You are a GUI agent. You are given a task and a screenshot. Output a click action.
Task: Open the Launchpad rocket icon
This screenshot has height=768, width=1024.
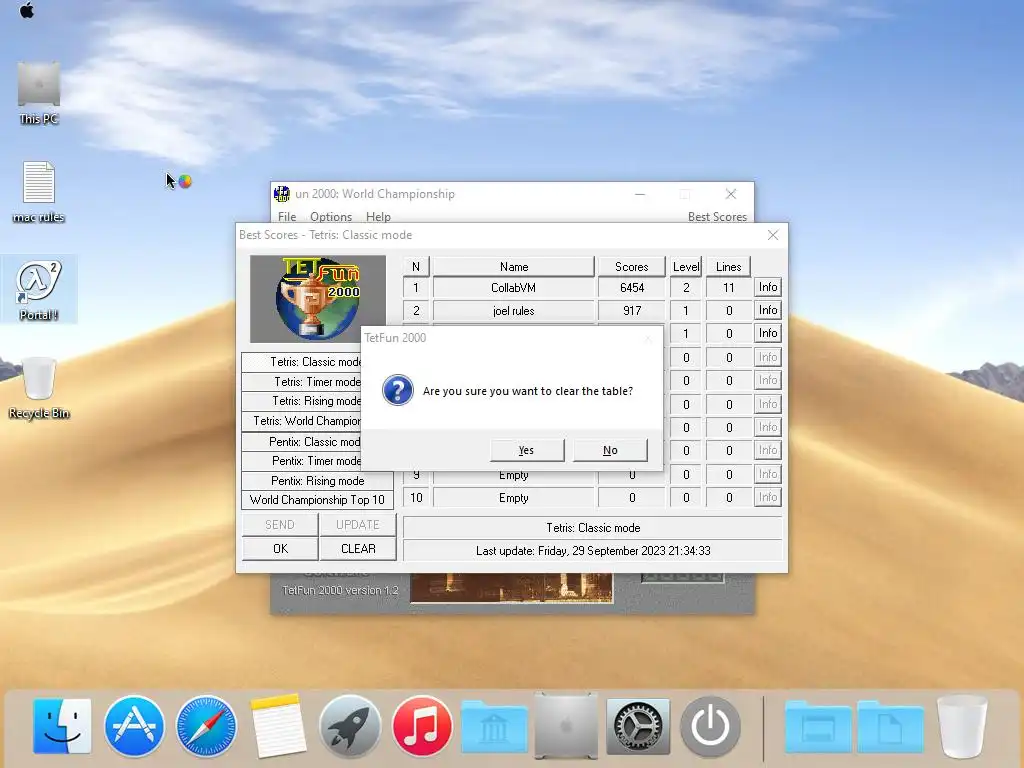tap(350, 726)
